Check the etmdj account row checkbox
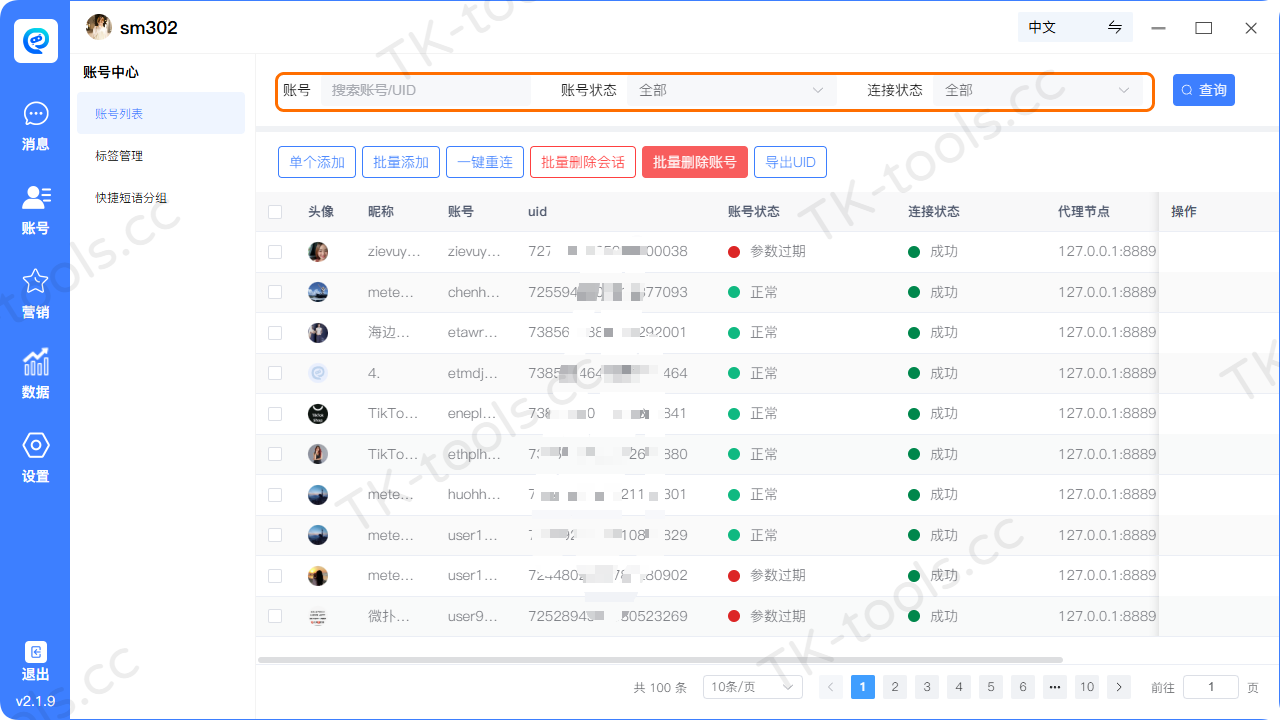This screenshot has width=1280, height=720. 275,373
